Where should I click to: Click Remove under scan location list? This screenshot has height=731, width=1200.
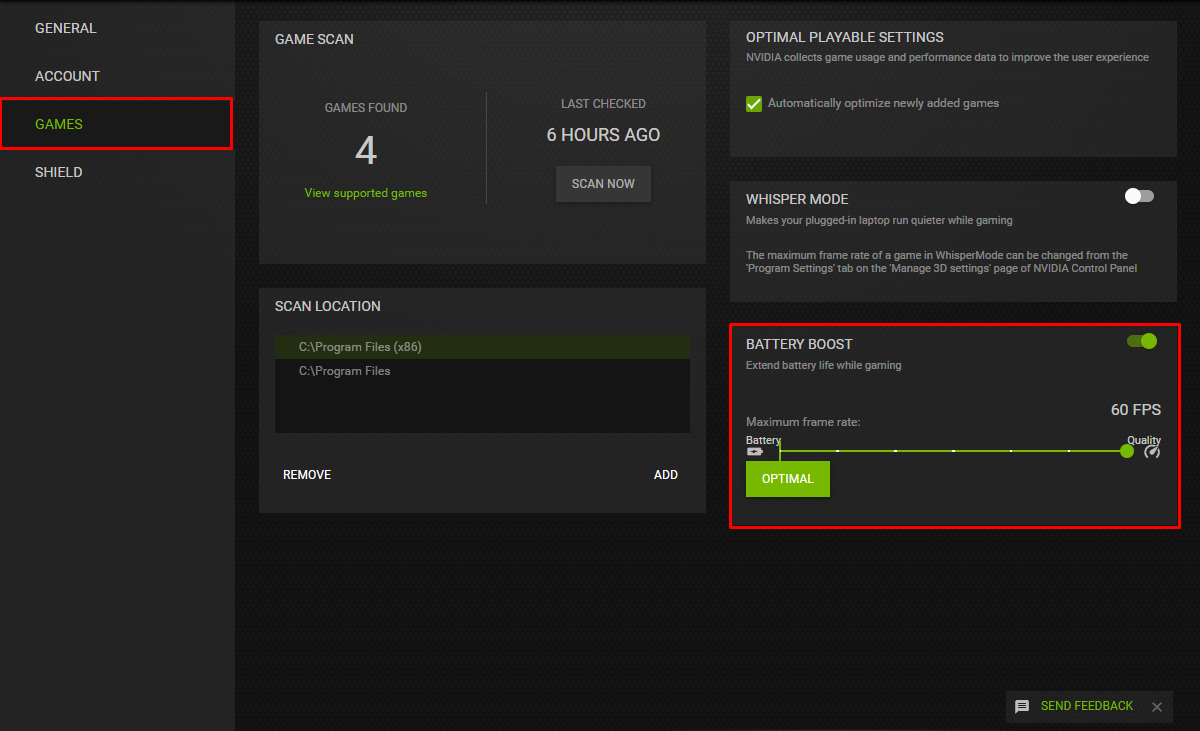[x=307, y=475]
